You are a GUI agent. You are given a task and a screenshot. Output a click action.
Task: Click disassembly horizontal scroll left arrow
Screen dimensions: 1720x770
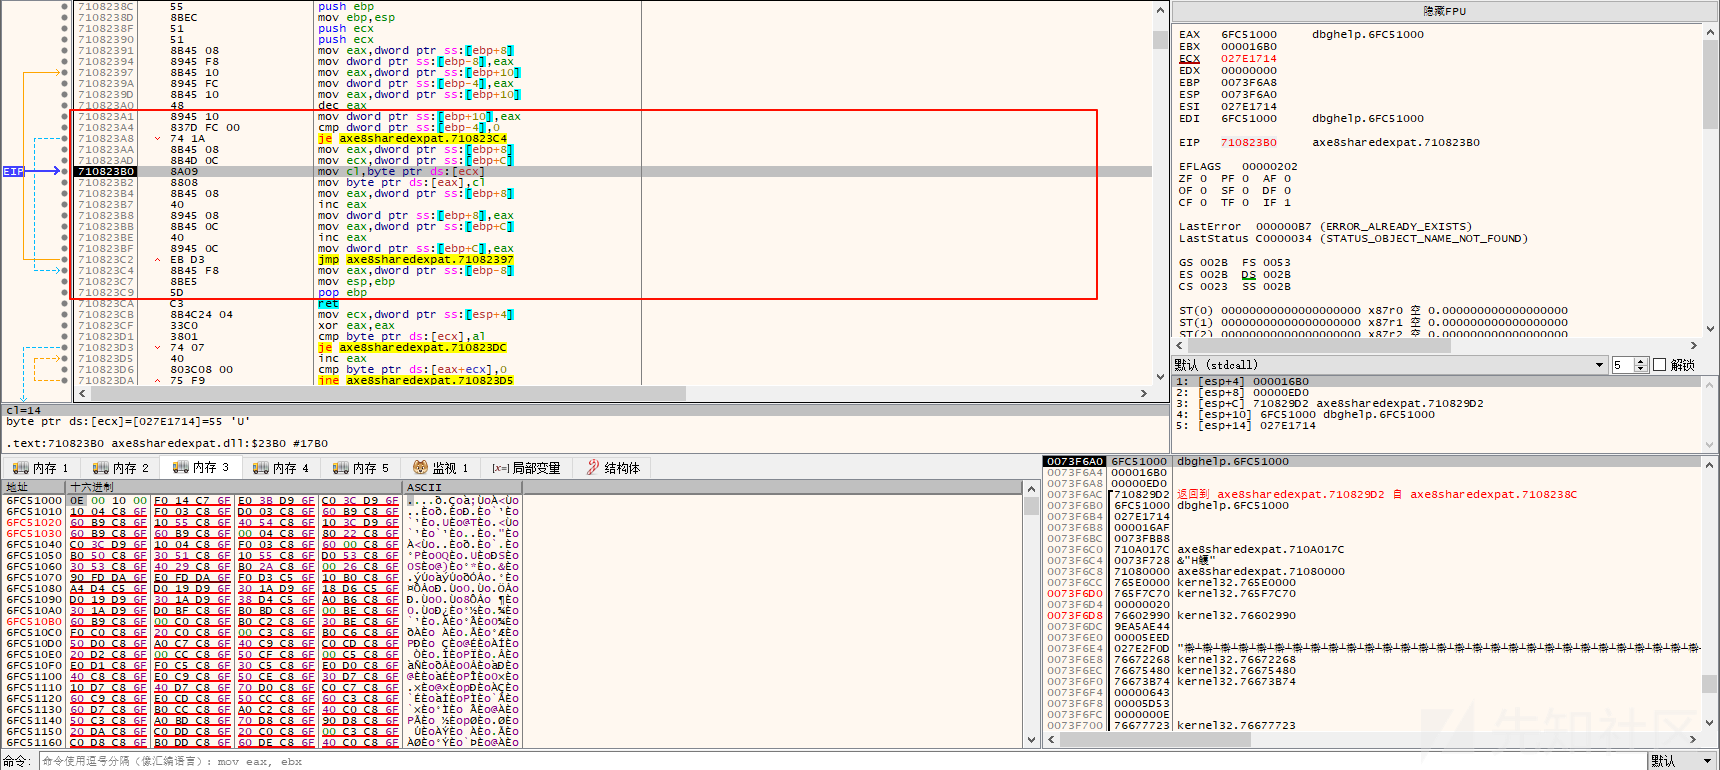tap(83, 394)
